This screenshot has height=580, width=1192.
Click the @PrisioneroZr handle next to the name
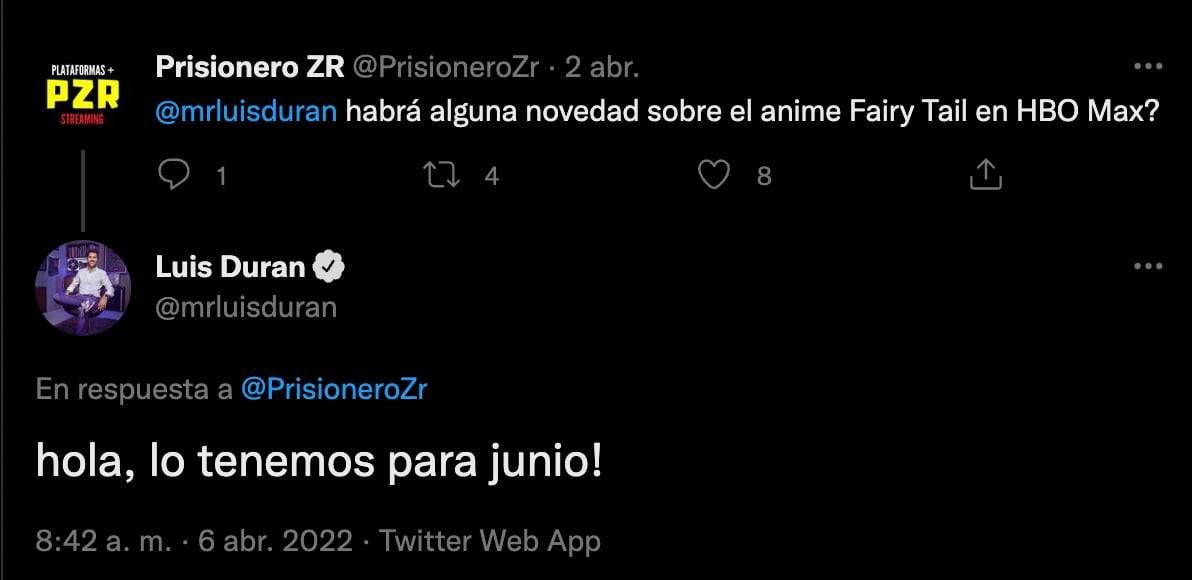[446, 67]
